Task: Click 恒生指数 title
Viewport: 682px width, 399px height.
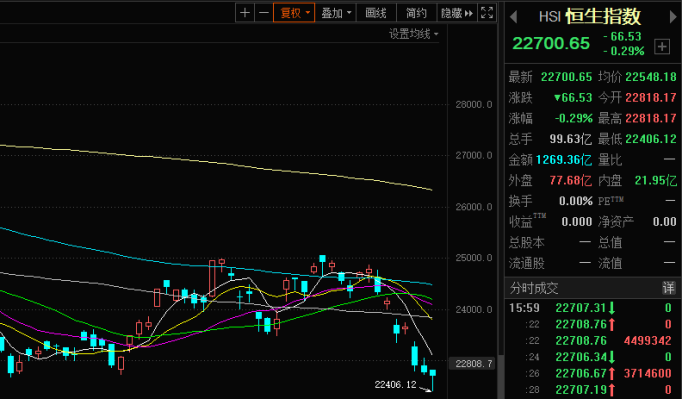Action: pyautogui.click(x=603, y=17)
